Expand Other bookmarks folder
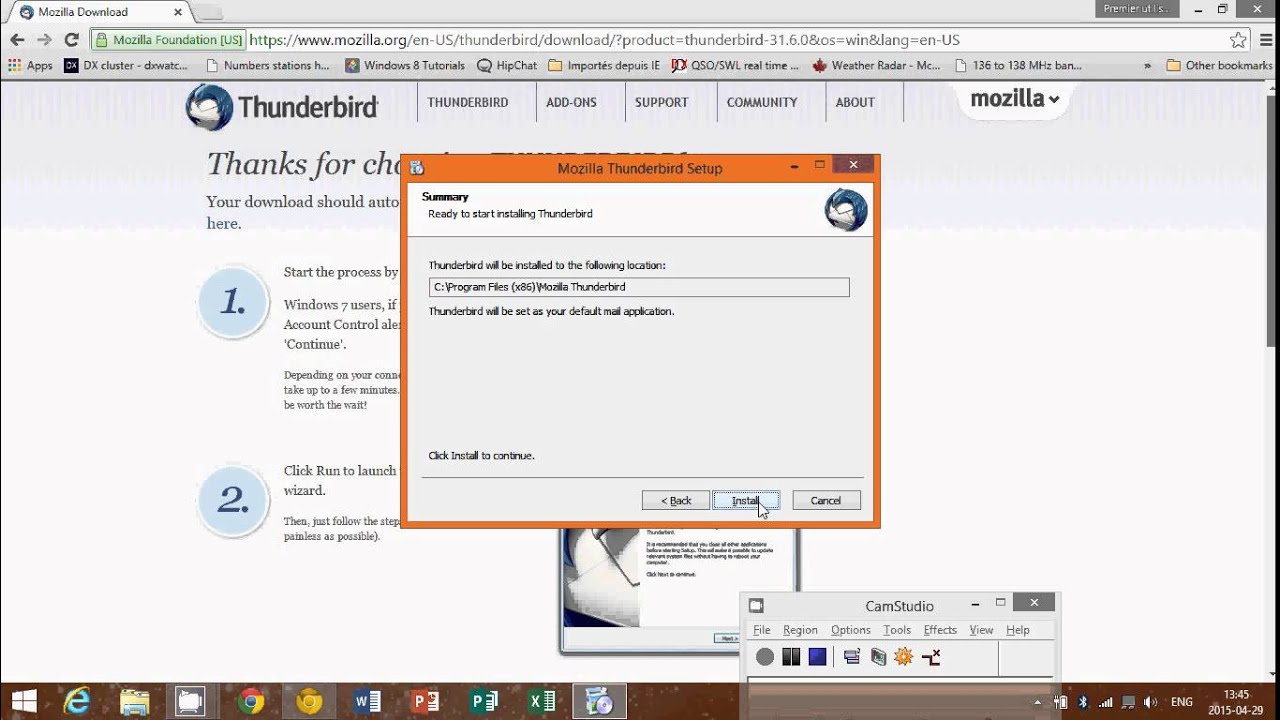This screenshot has height=720, width=1280. coord(1219,66)
